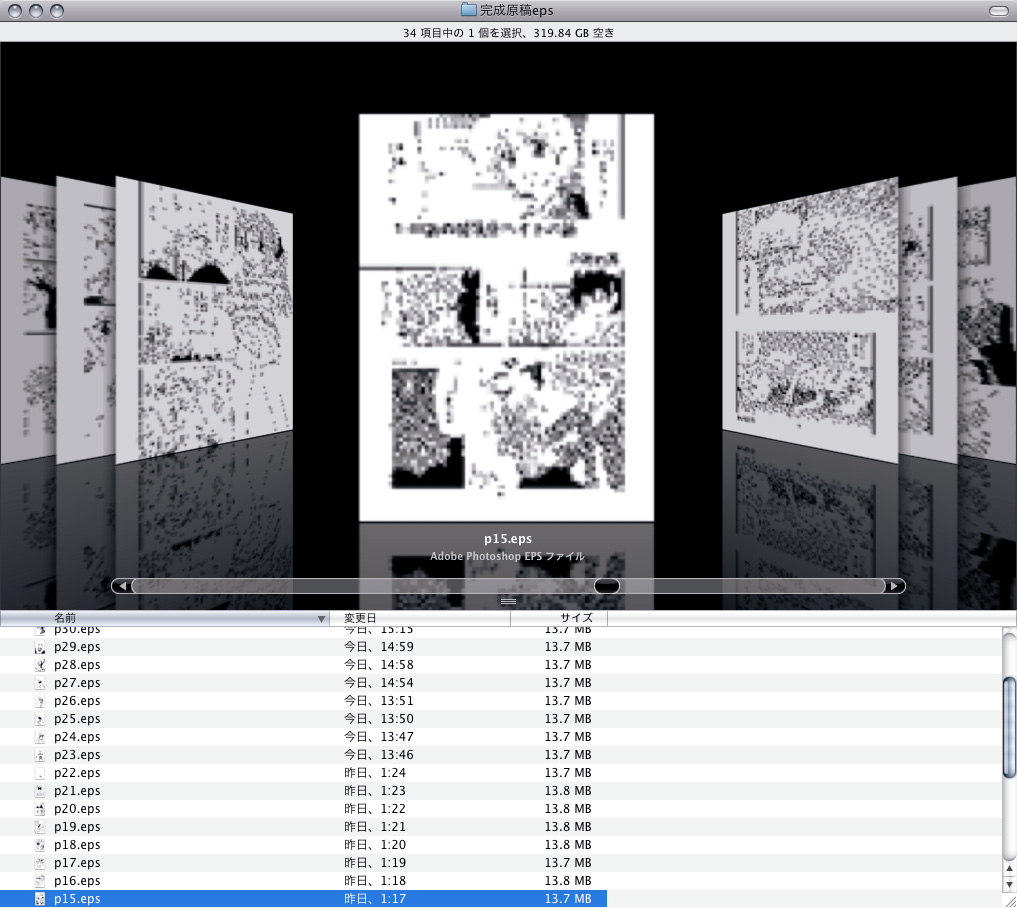Click the folder icon in the title bar
Viewport: 1017px width, 908px height.
coord(469,10)
